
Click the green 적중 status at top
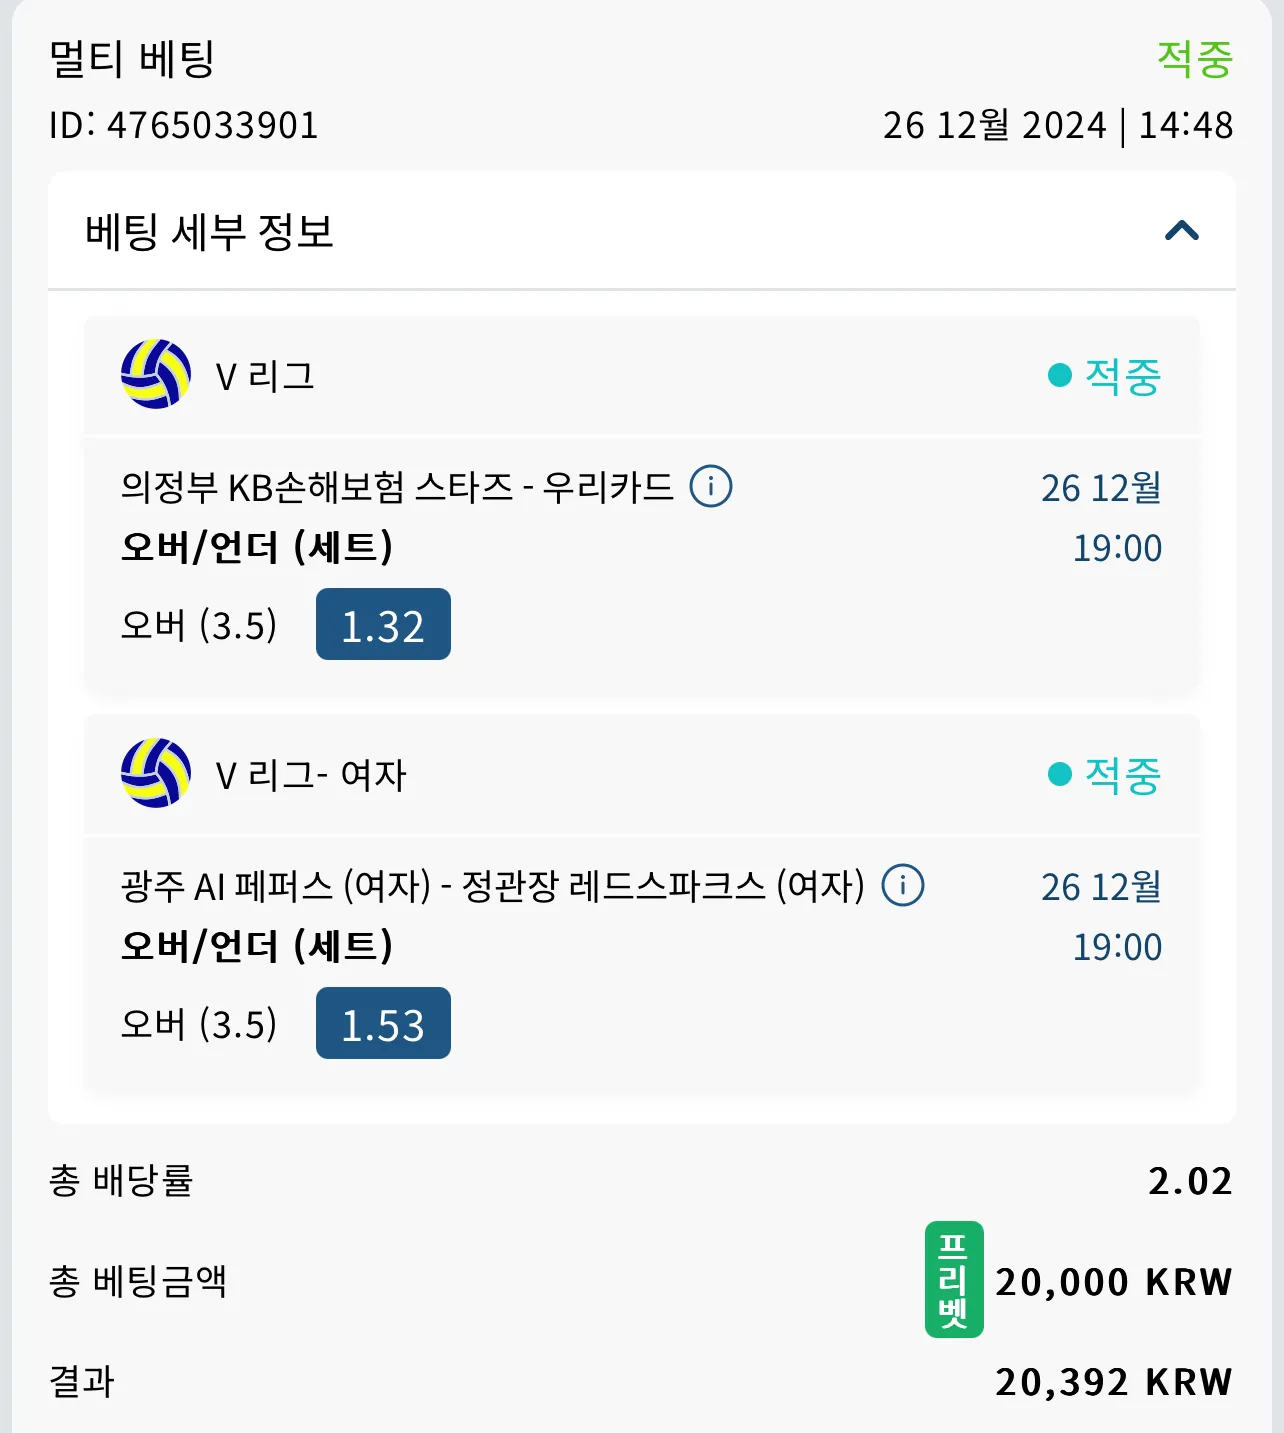[x=1194, y=59]
